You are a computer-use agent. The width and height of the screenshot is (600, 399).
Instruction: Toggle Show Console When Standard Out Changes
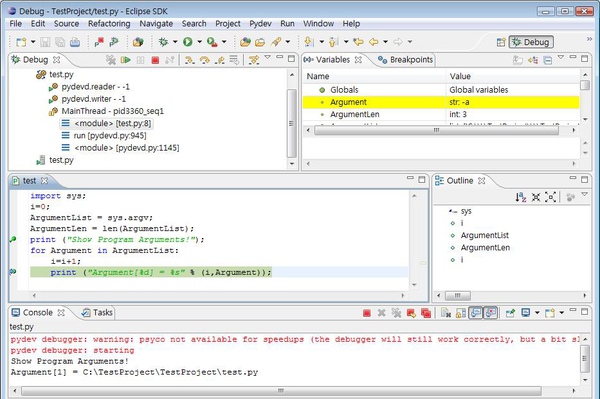(476, 313)
